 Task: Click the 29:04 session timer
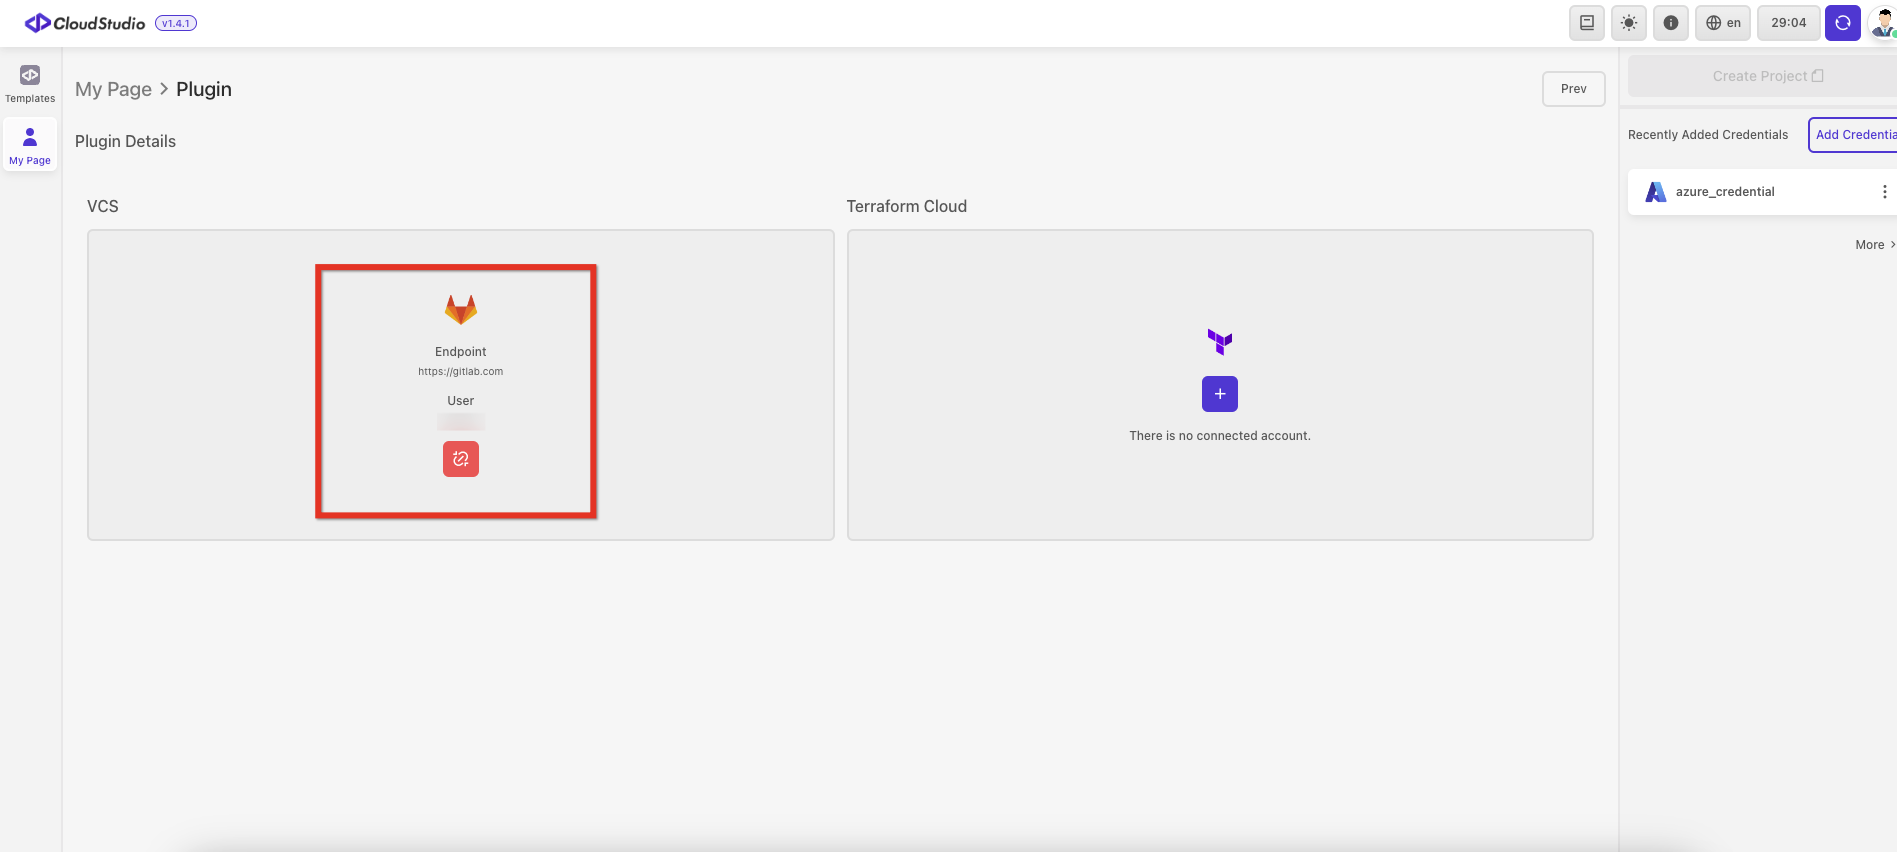1788,23
